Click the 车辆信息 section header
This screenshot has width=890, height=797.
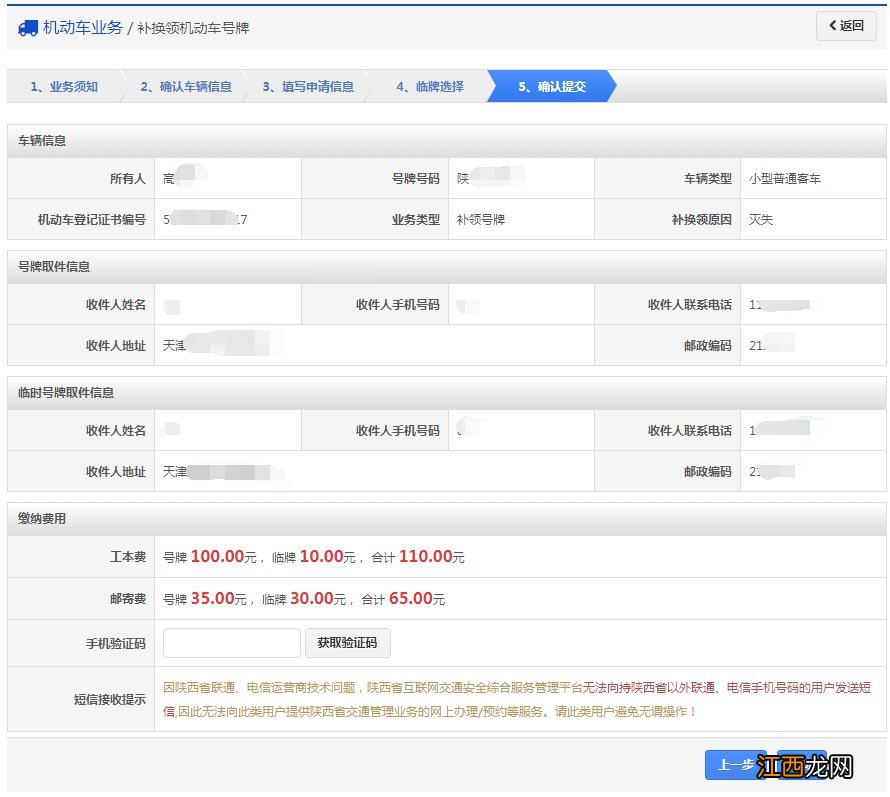(42, 141)
